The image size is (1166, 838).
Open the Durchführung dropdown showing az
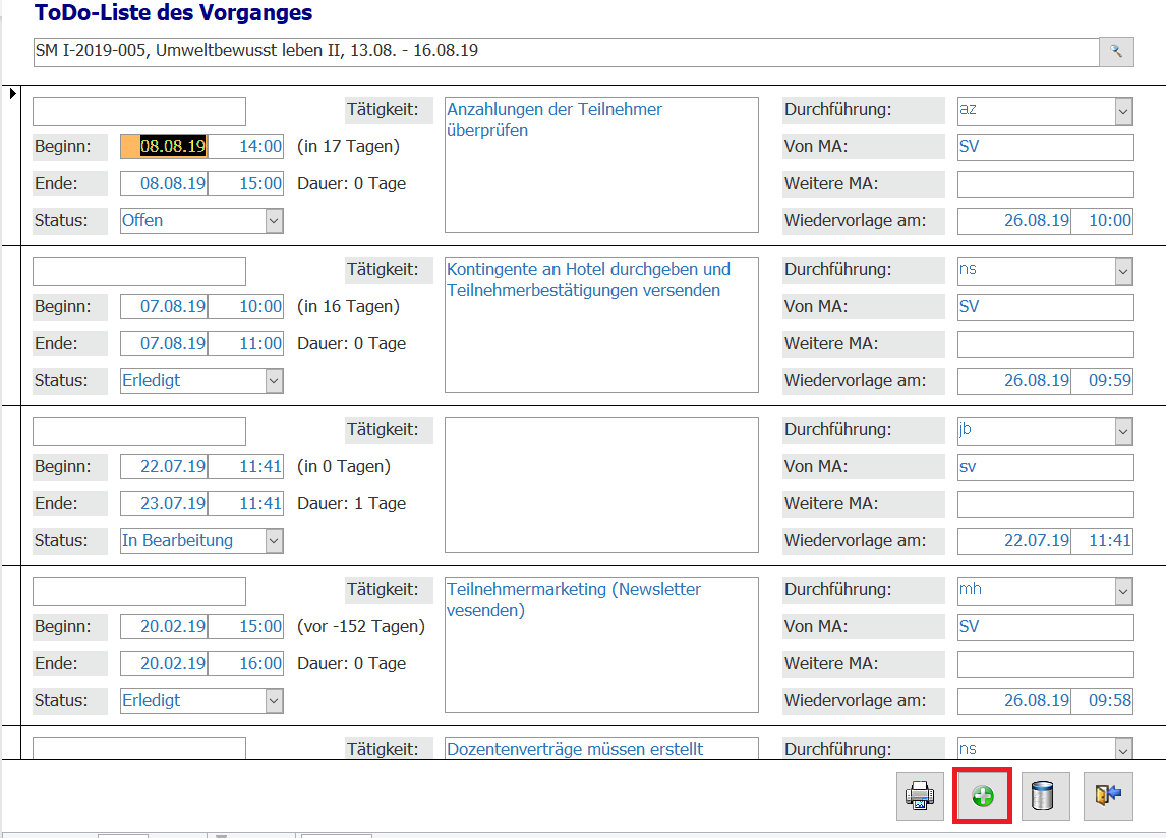coord(1123,111)
